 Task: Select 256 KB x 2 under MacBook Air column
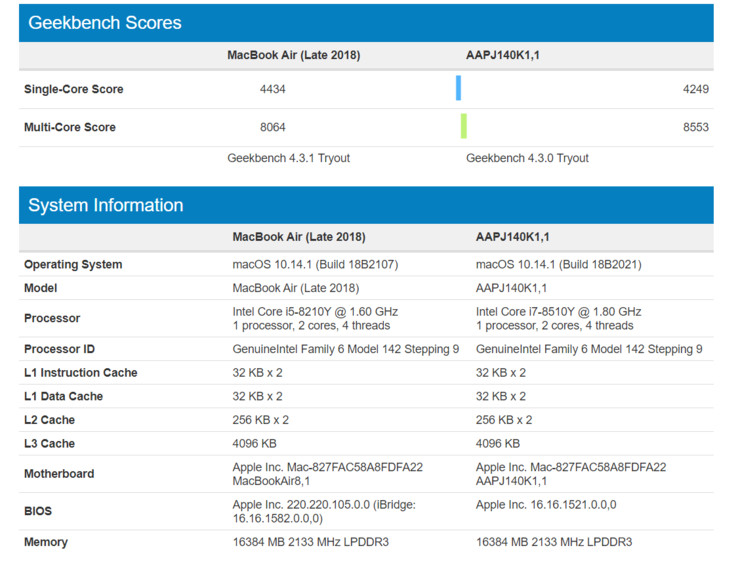[260, 420]
